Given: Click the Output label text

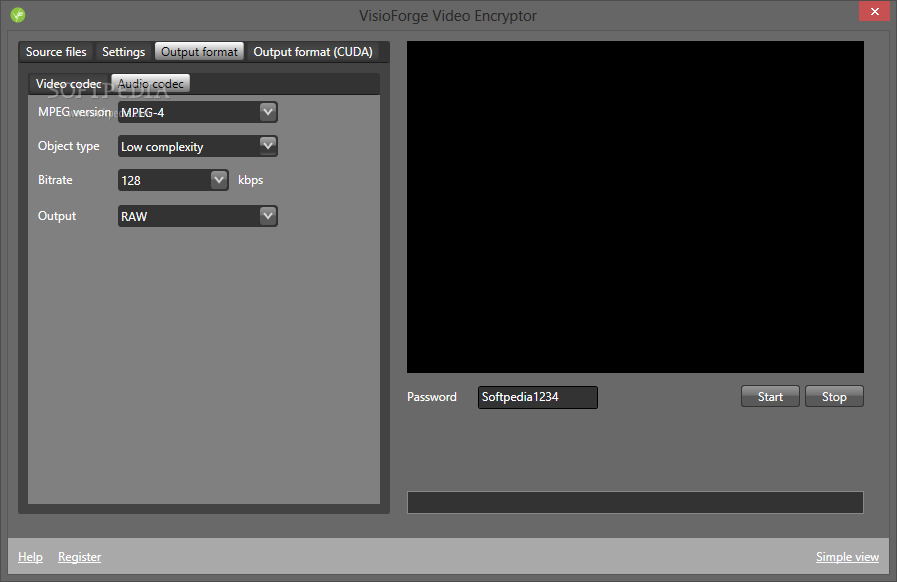Looking at the screenshot, I should tap(57, 216).
